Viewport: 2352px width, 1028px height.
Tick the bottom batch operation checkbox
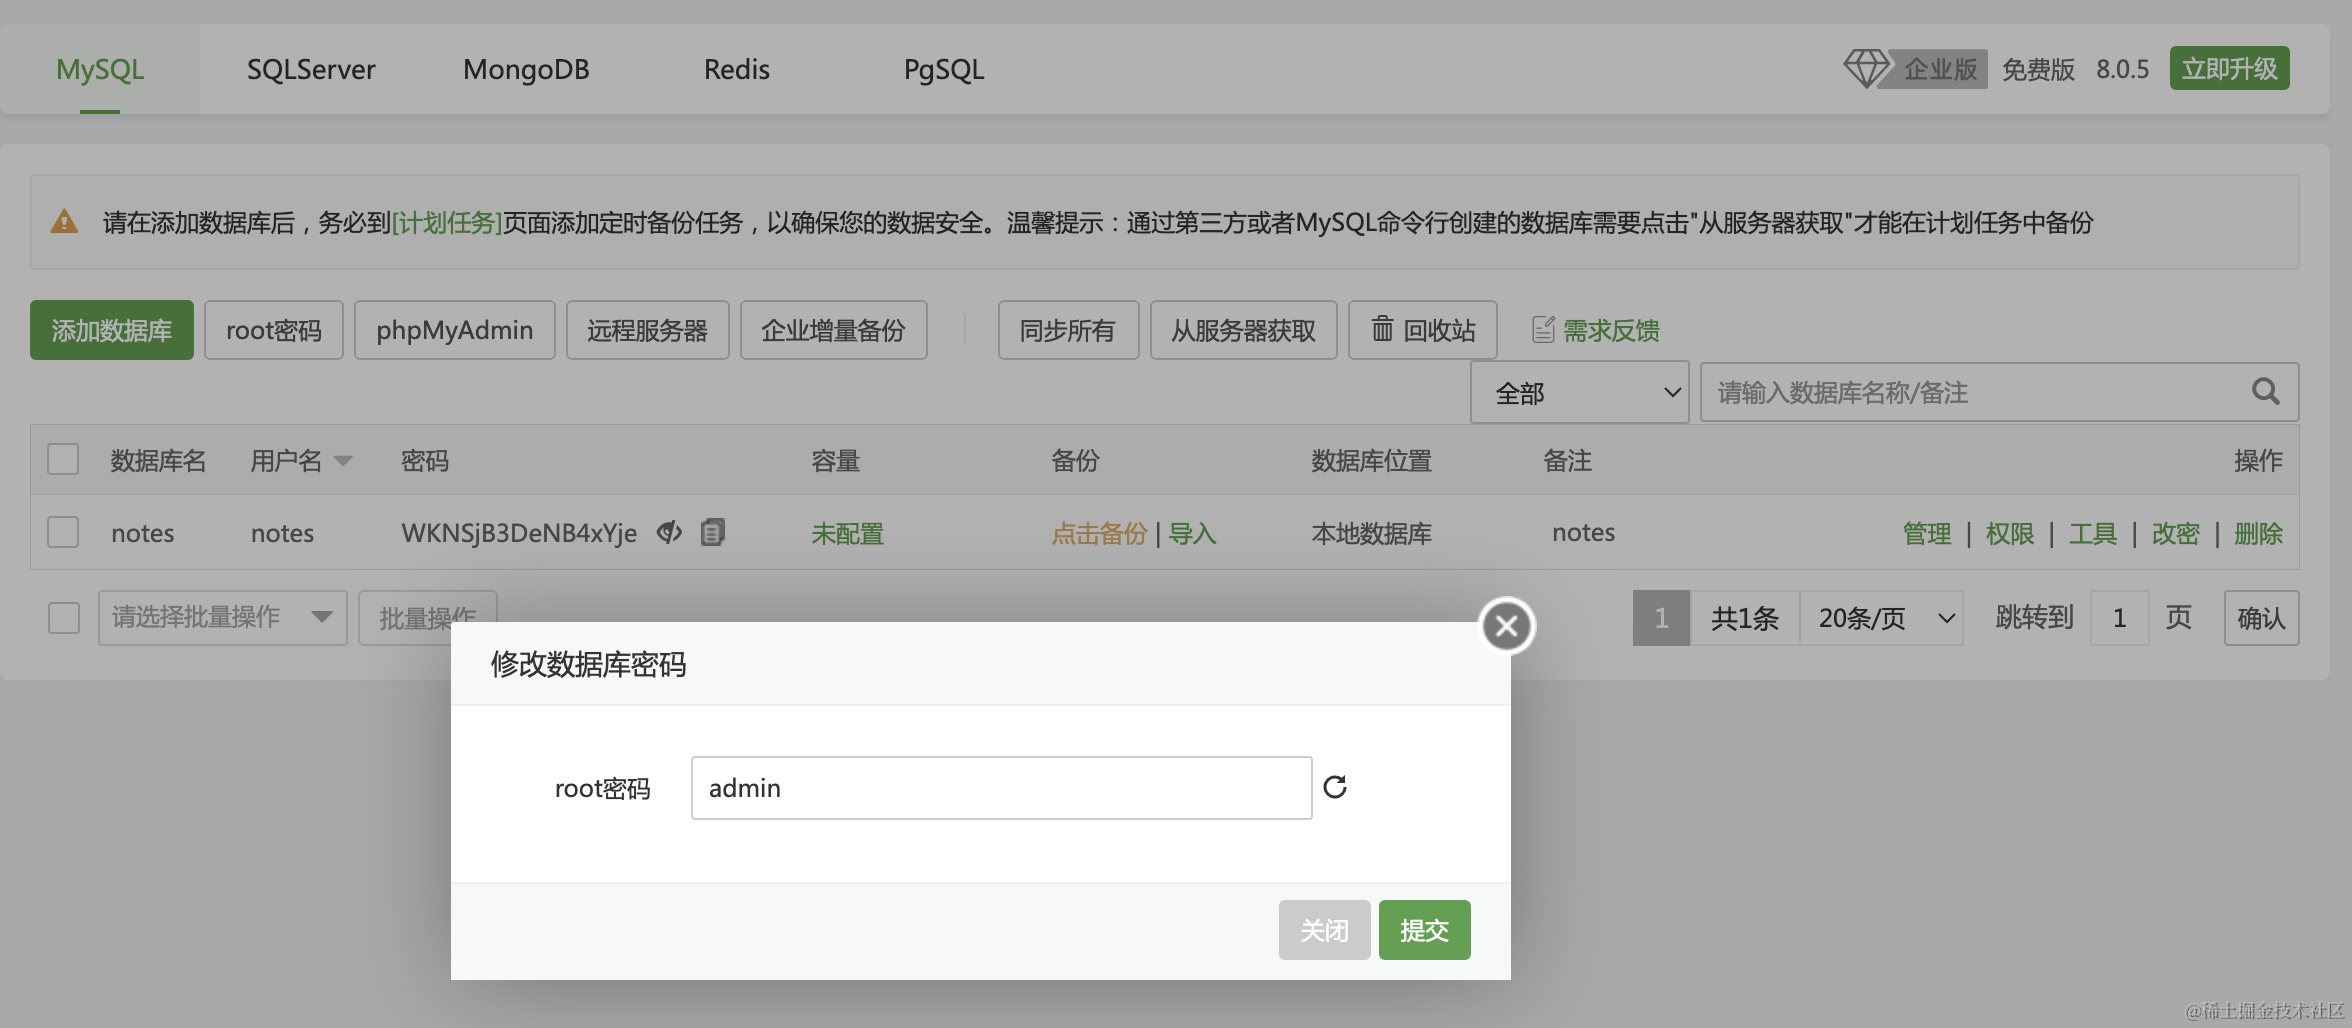click(x=63, y=617)
